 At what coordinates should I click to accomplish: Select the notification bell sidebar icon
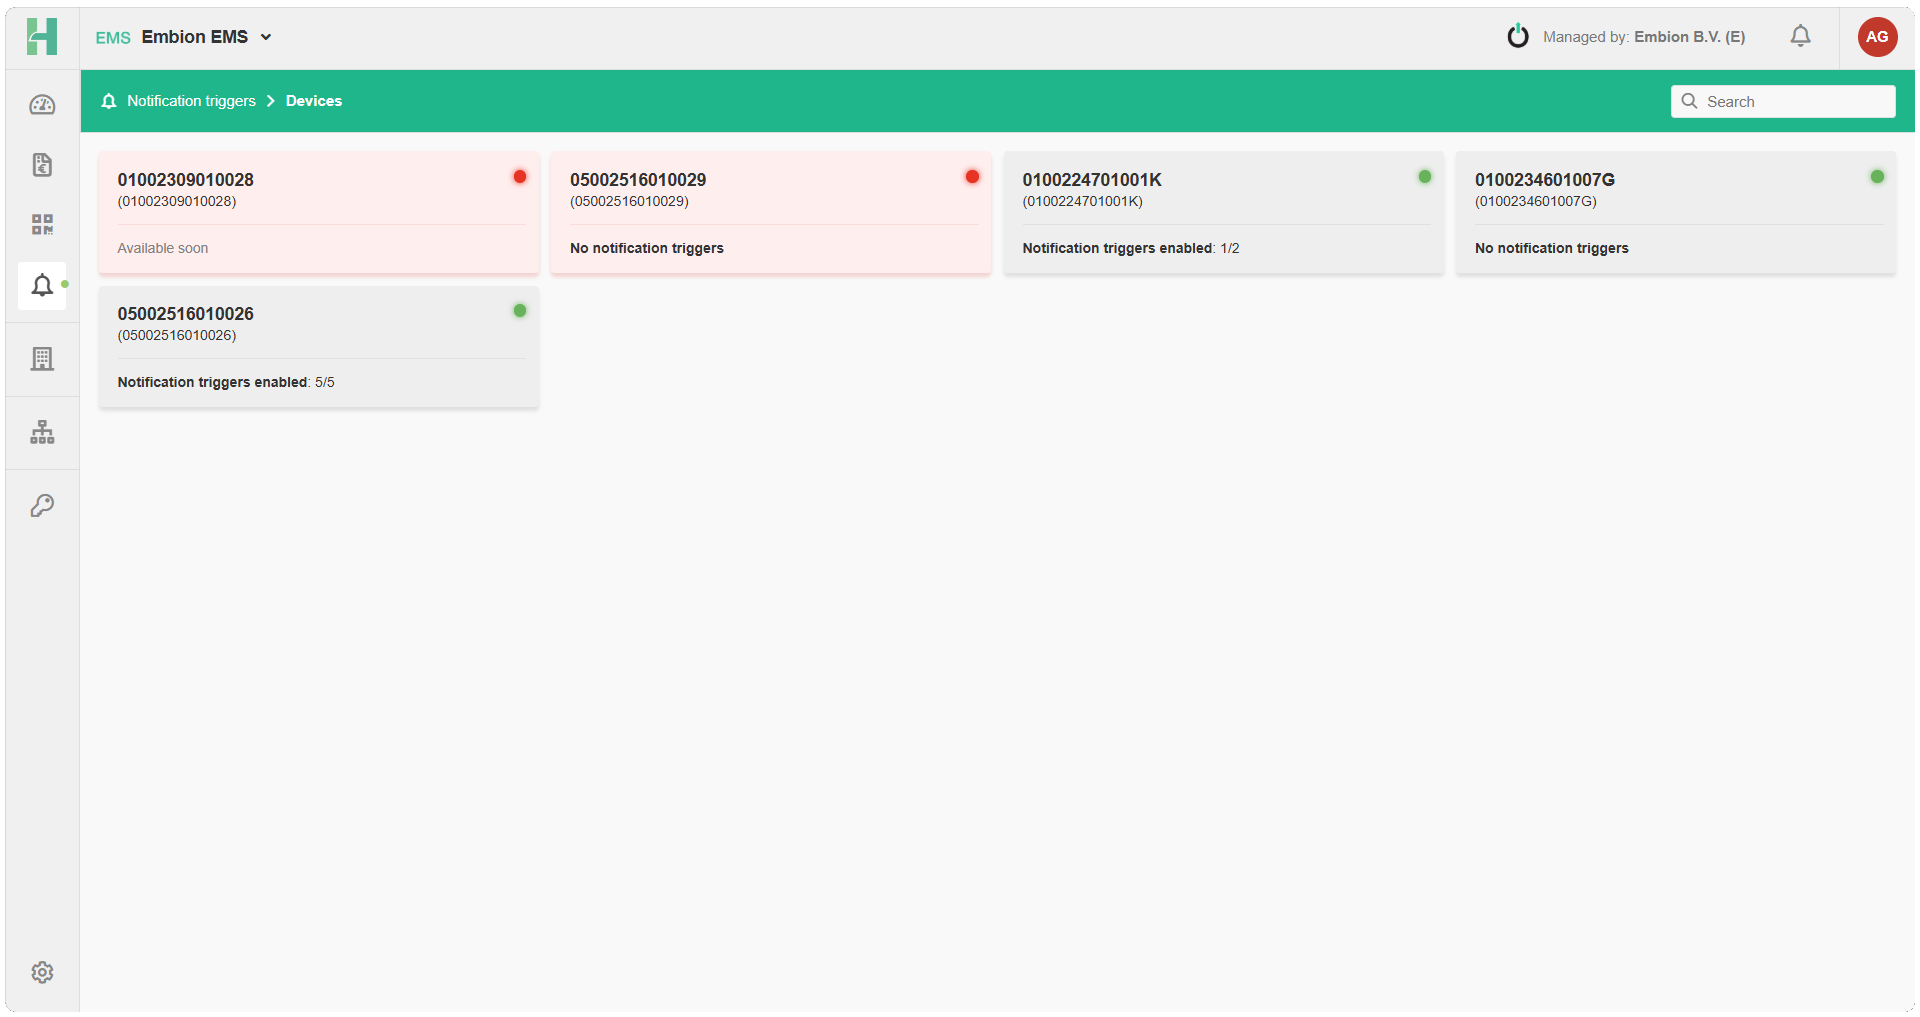pos(42,286)
